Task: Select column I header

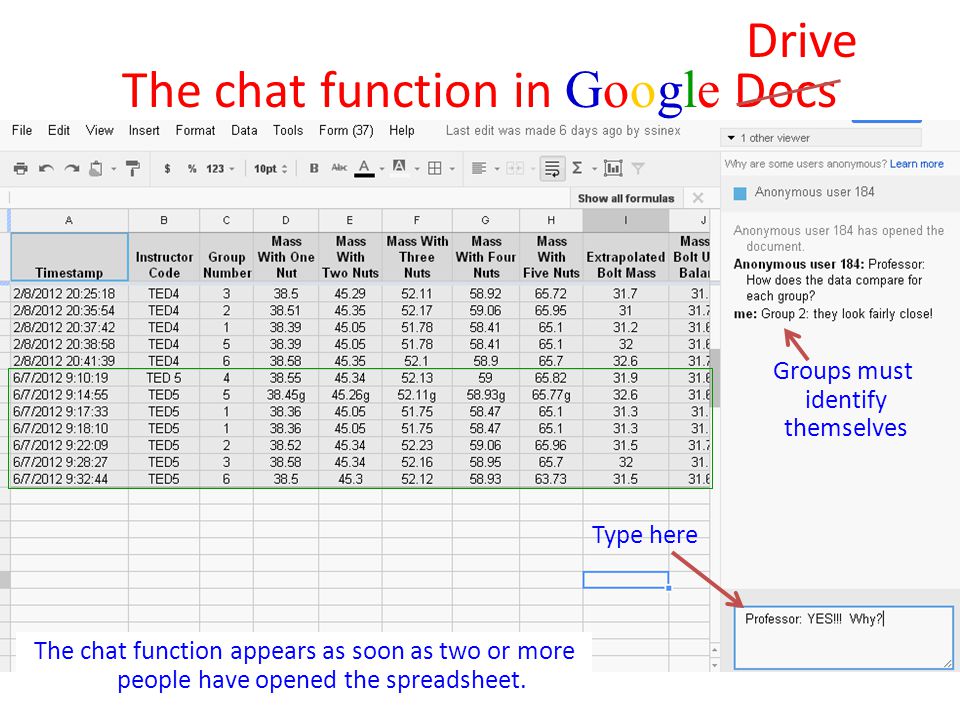Action: (x=626, y=220)
